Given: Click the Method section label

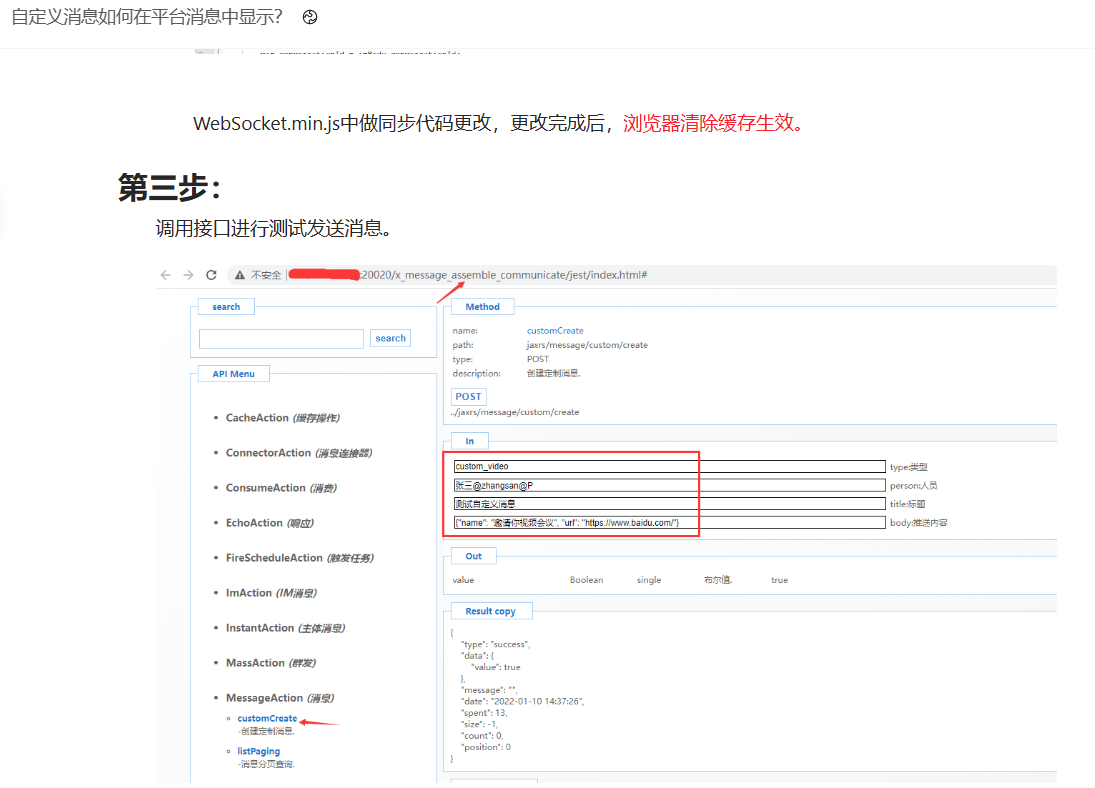Looking at the screenshot, I should tap(483, 307).
